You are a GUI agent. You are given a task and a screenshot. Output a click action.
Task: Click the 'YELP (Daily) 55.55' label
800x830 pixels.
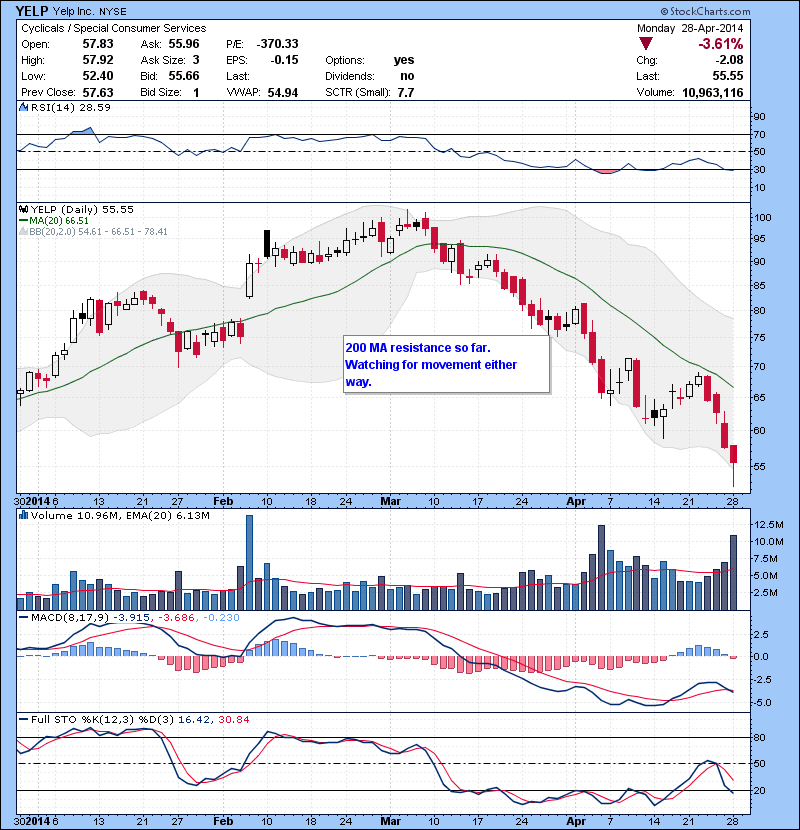82,210
